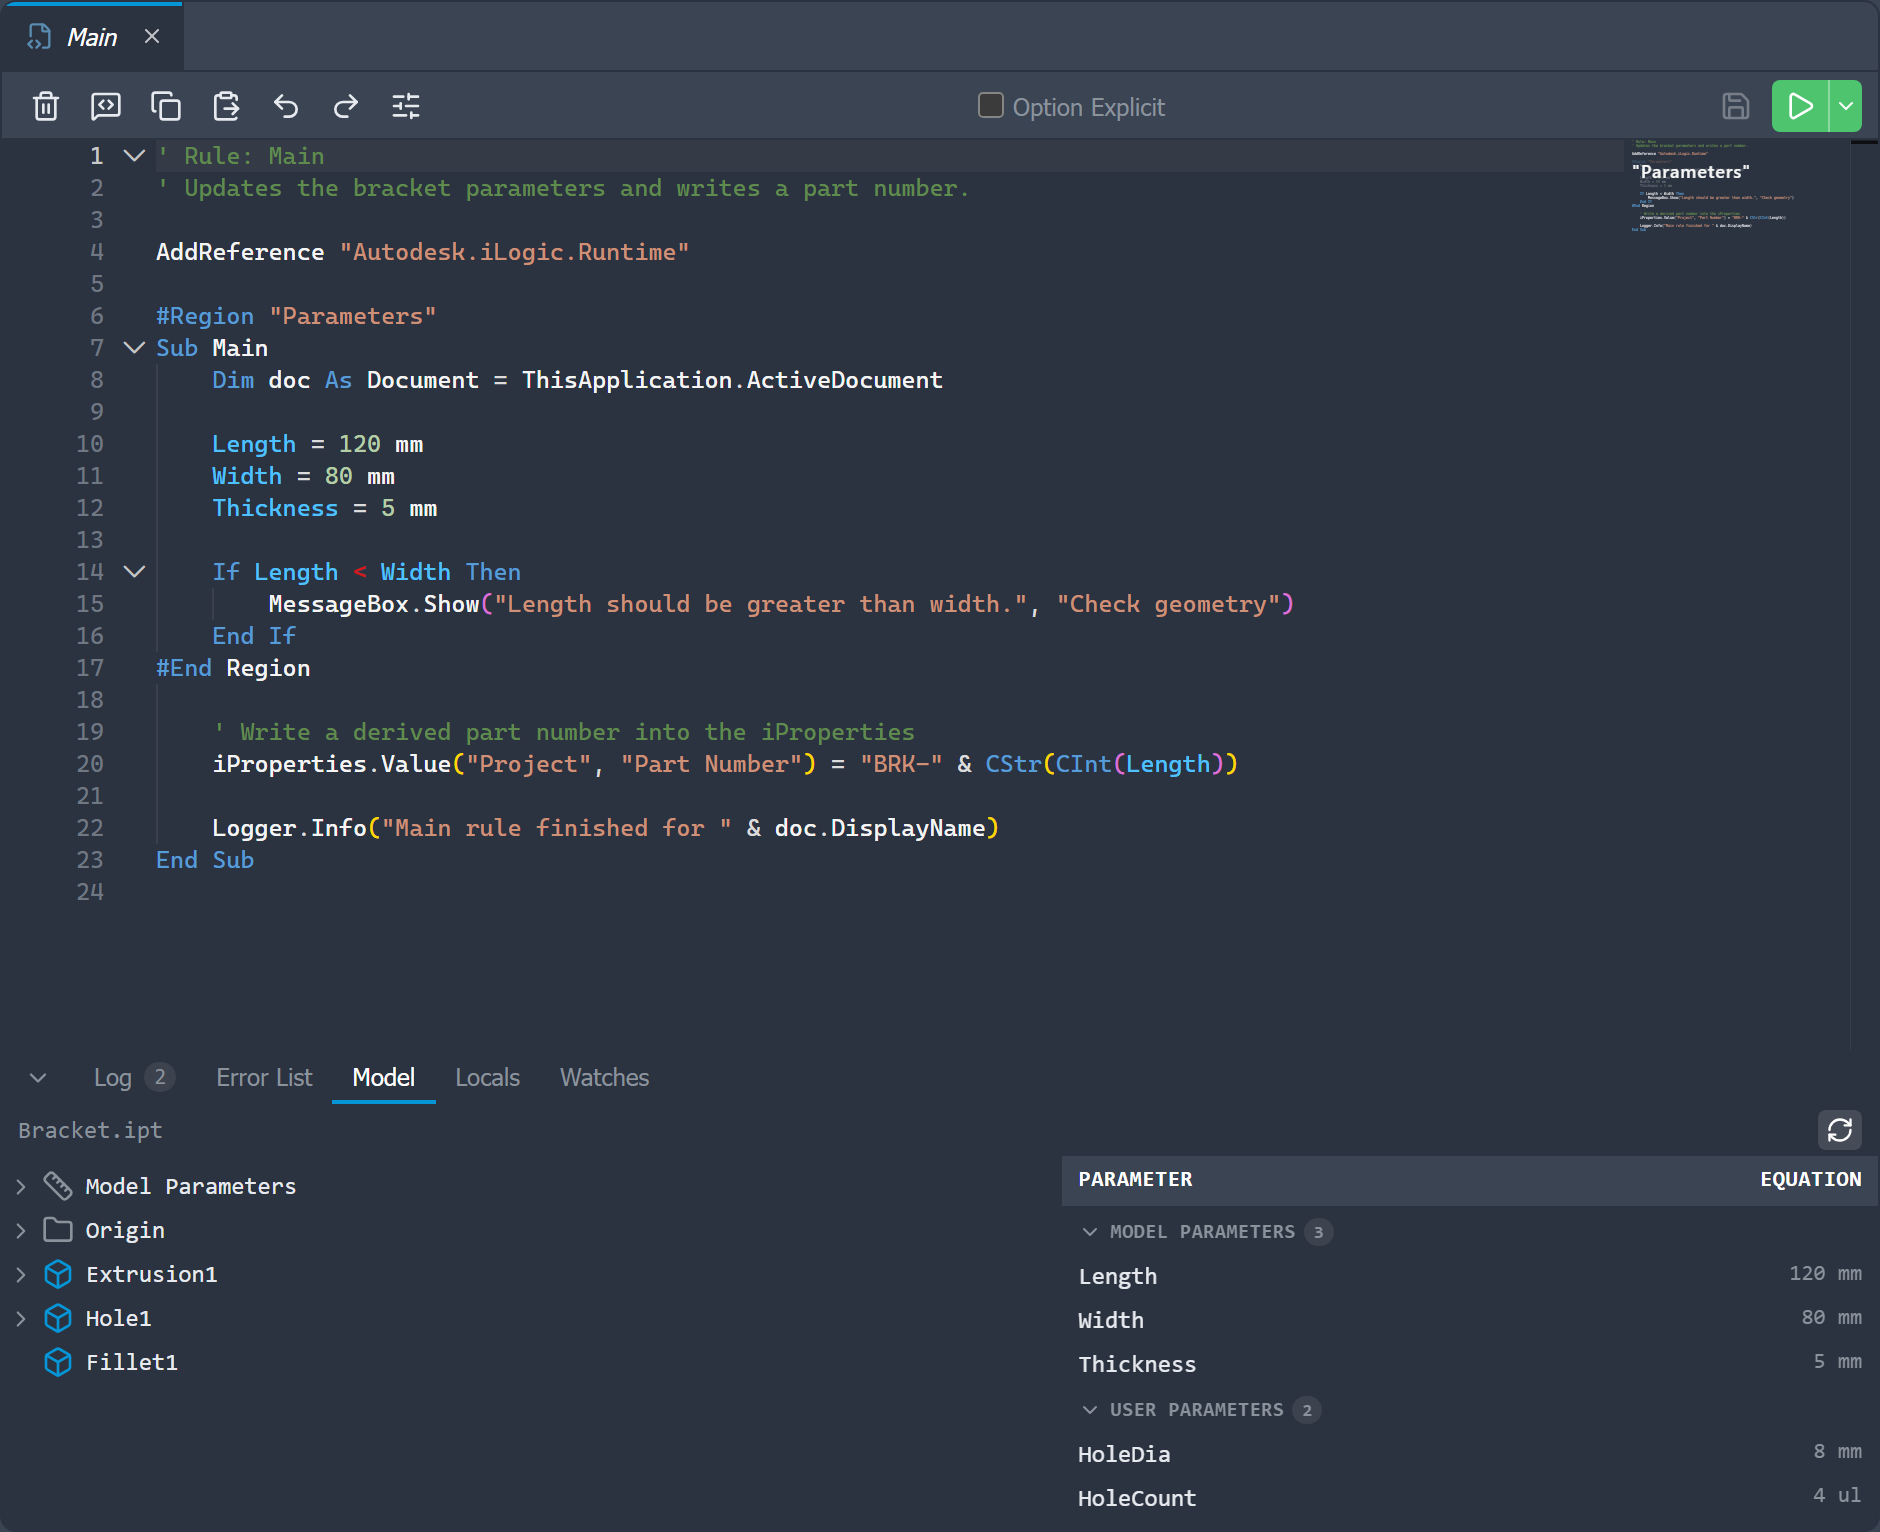
Task: Click the Origin folder icon
Action: (x=58, y=1230)
